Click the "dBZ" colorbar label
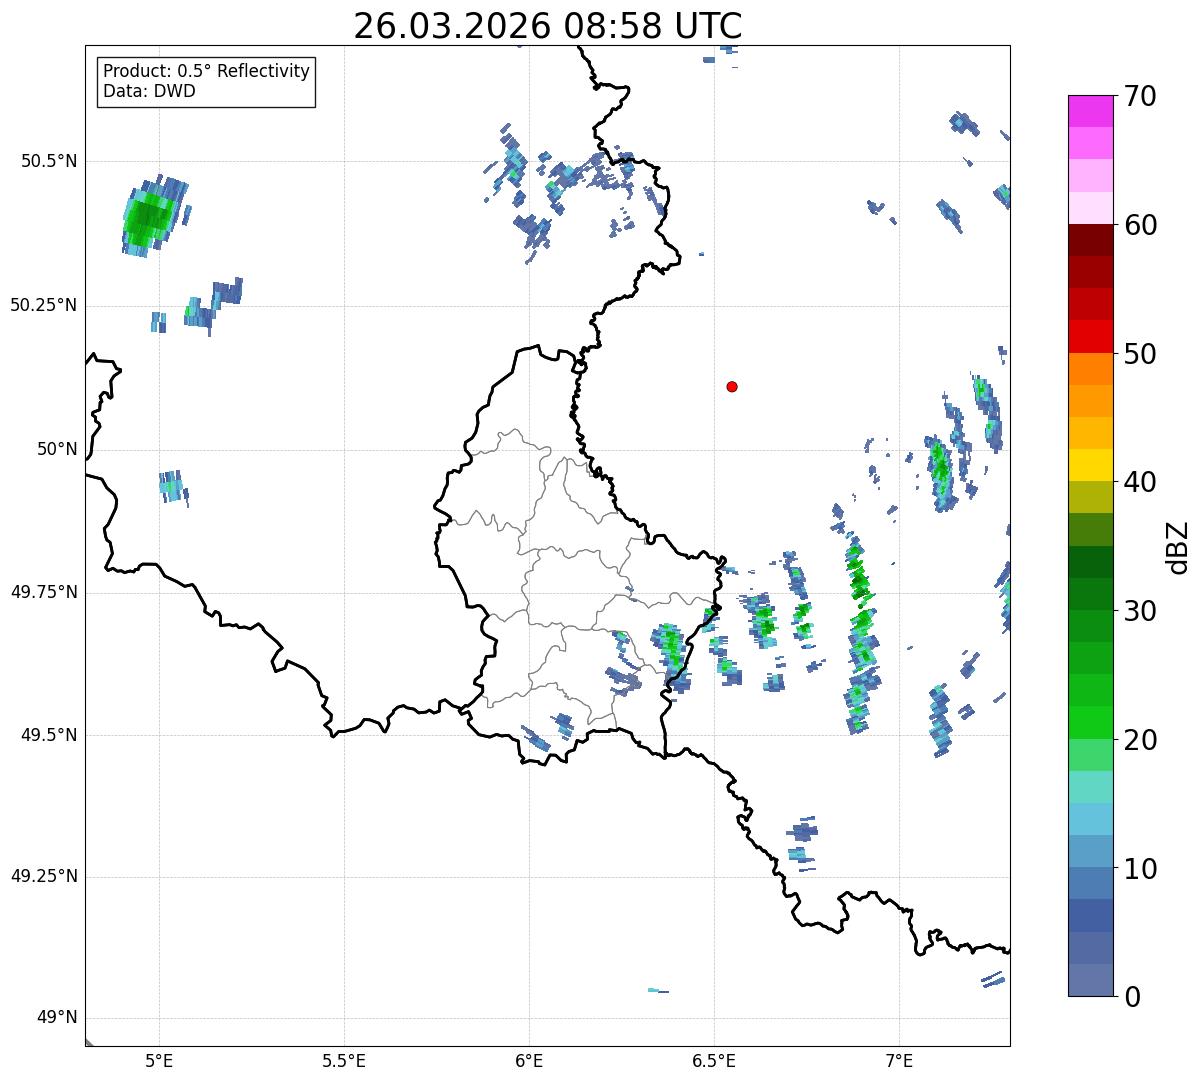This screenshot has height=1081, width=1202. [x=1179, y=547]
